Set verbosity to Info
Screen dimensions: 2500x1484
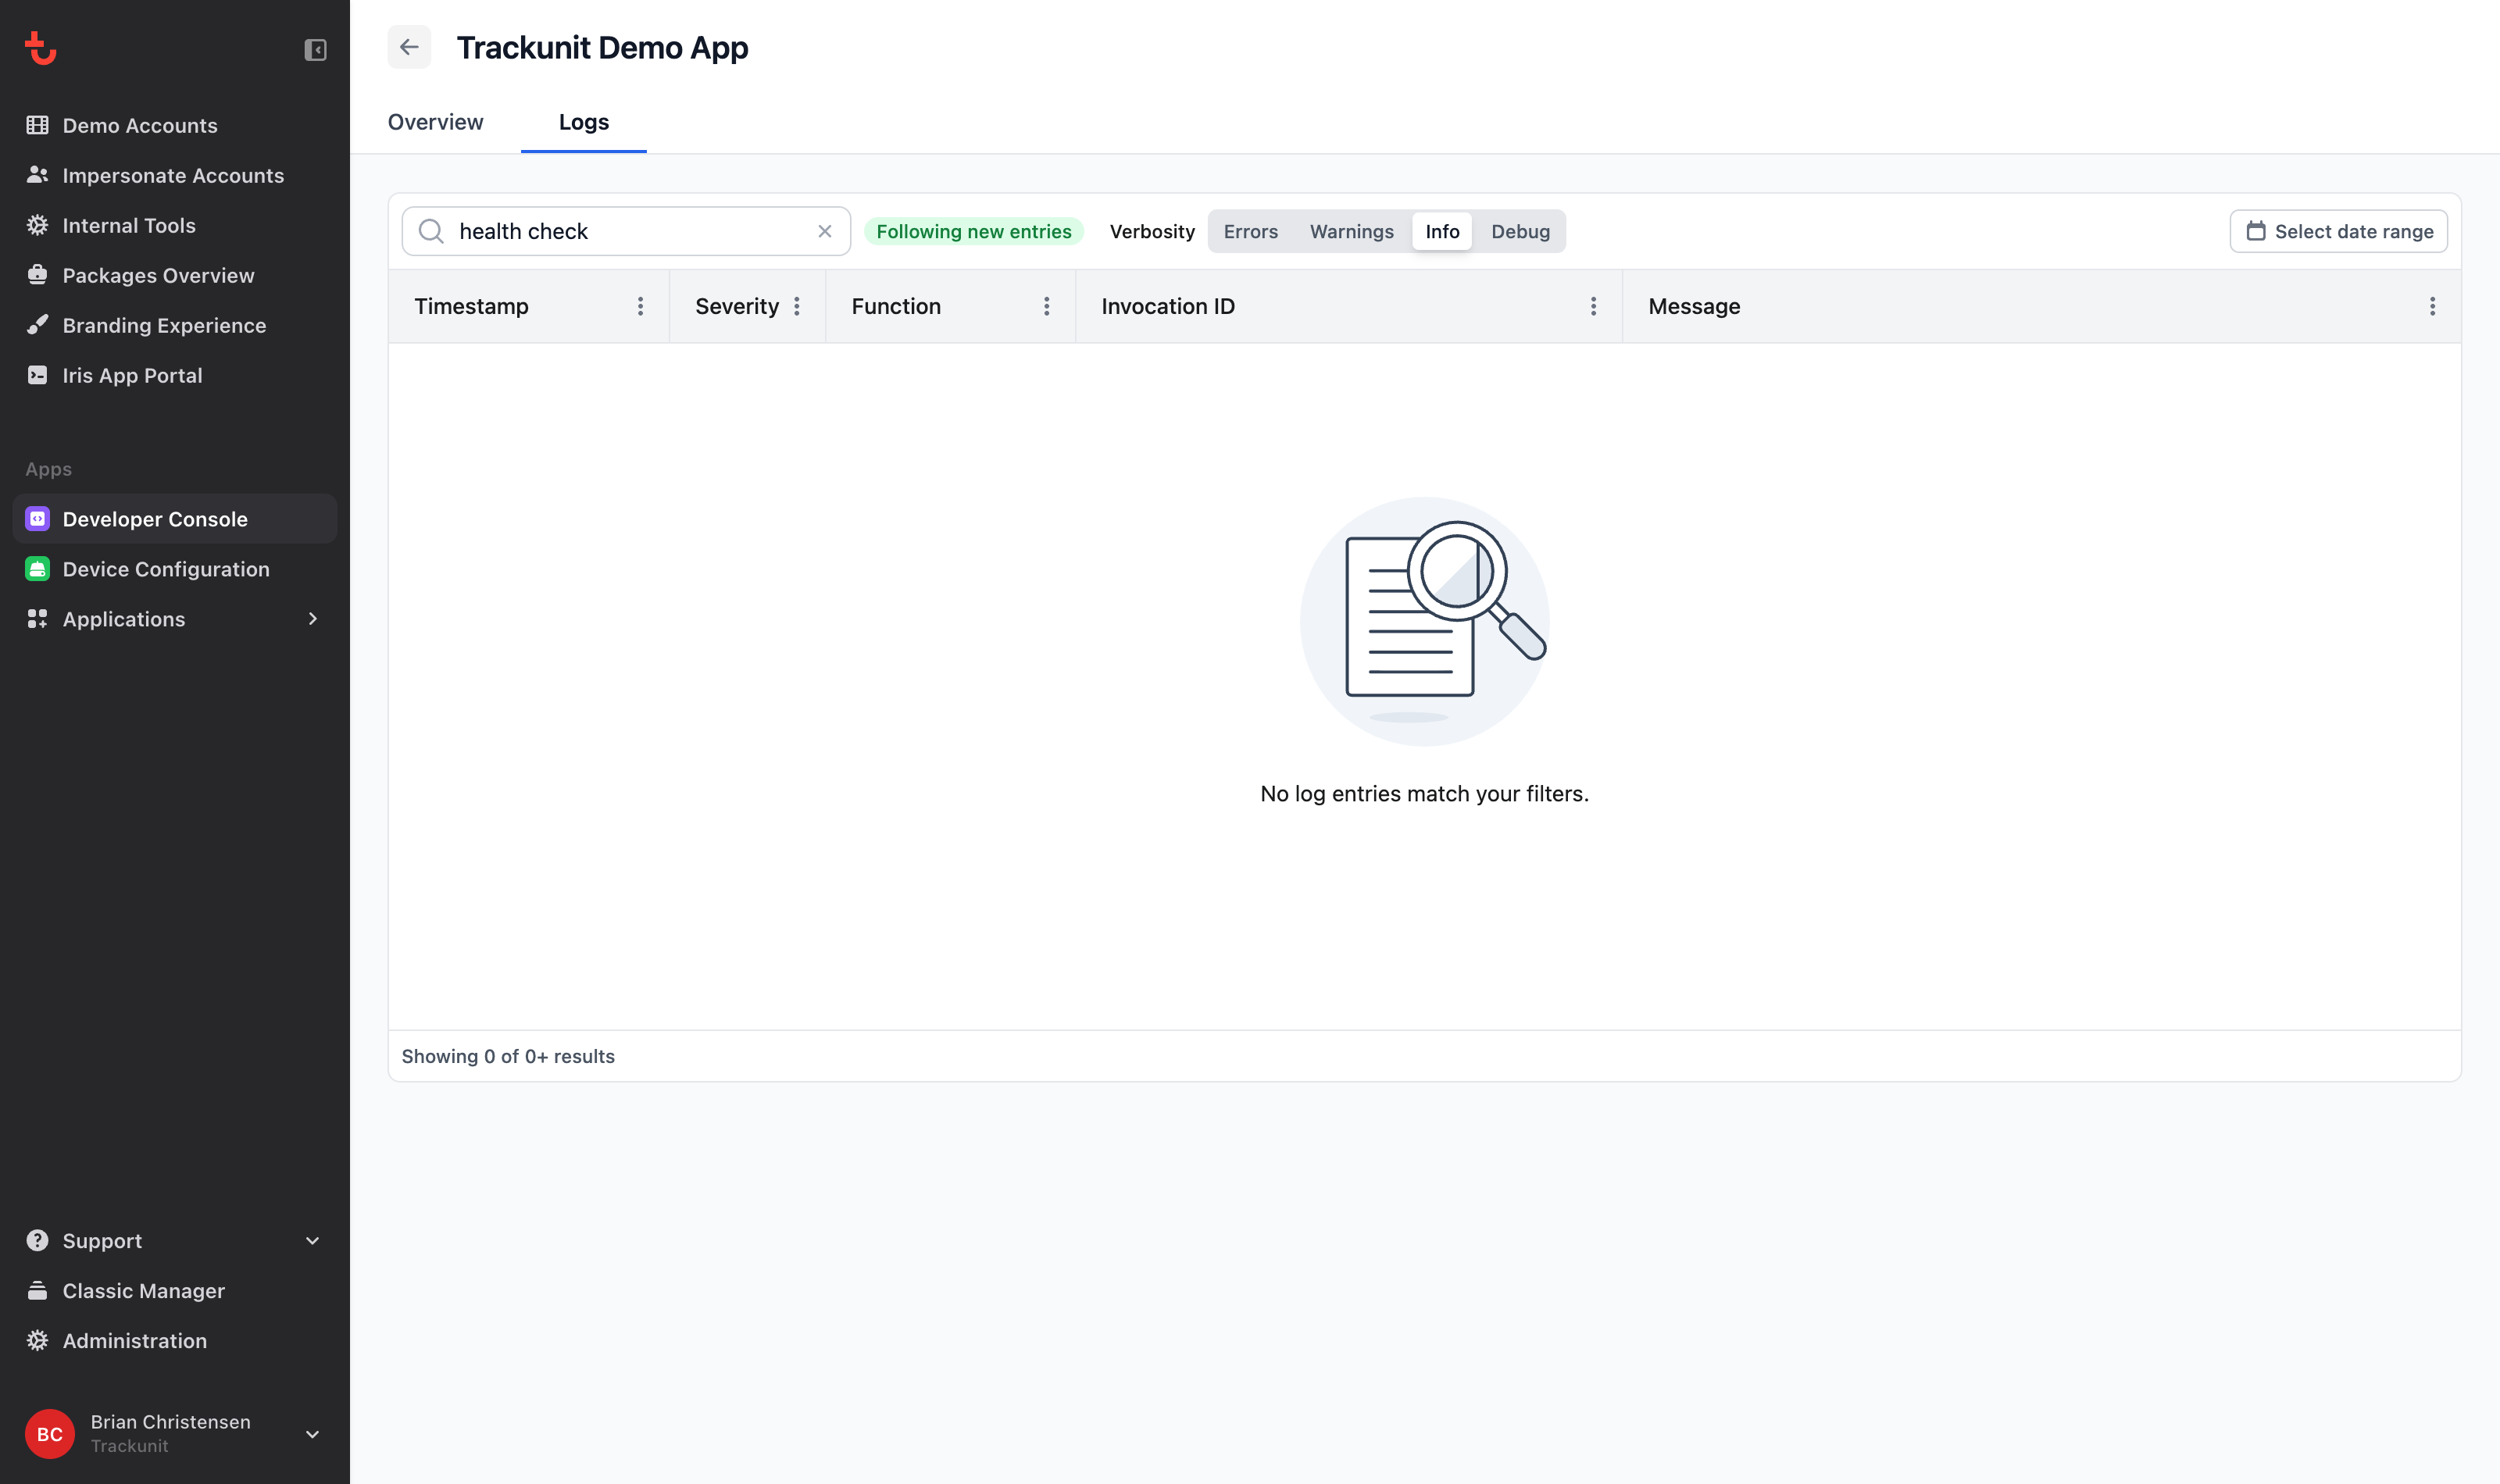click(1442, 231)
